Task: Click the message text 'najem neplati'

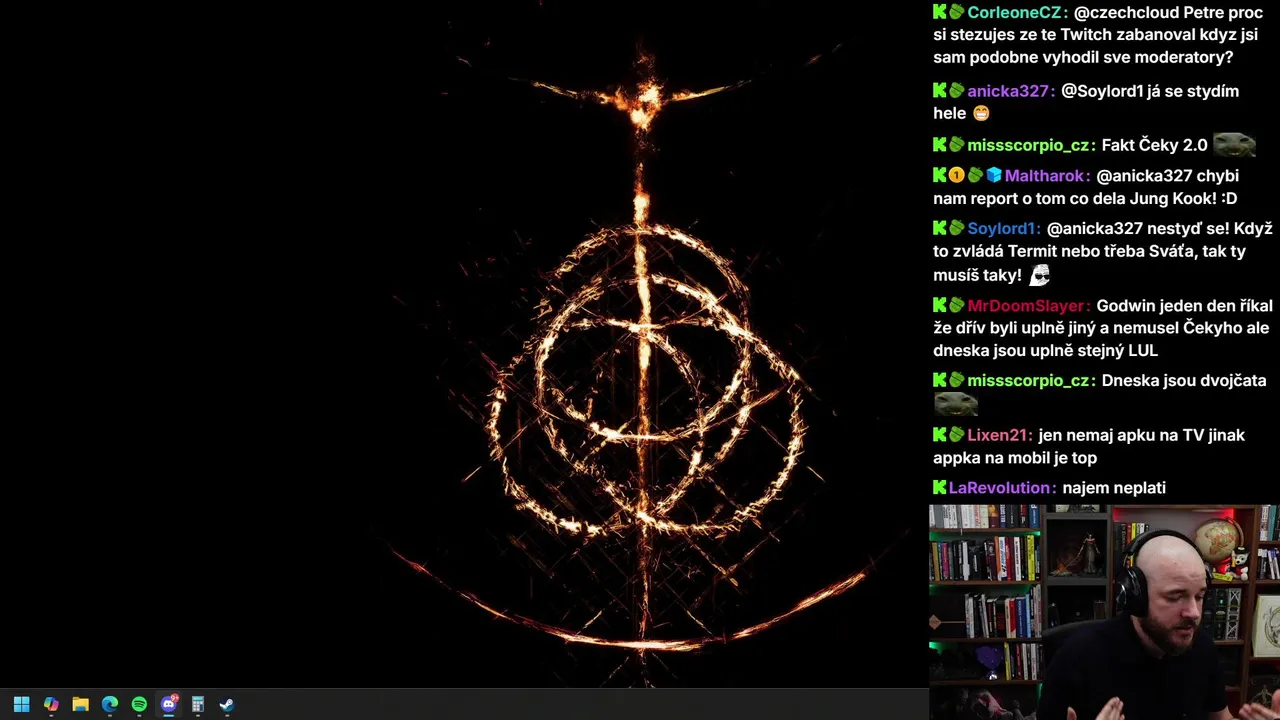Action: point(1114,488)
